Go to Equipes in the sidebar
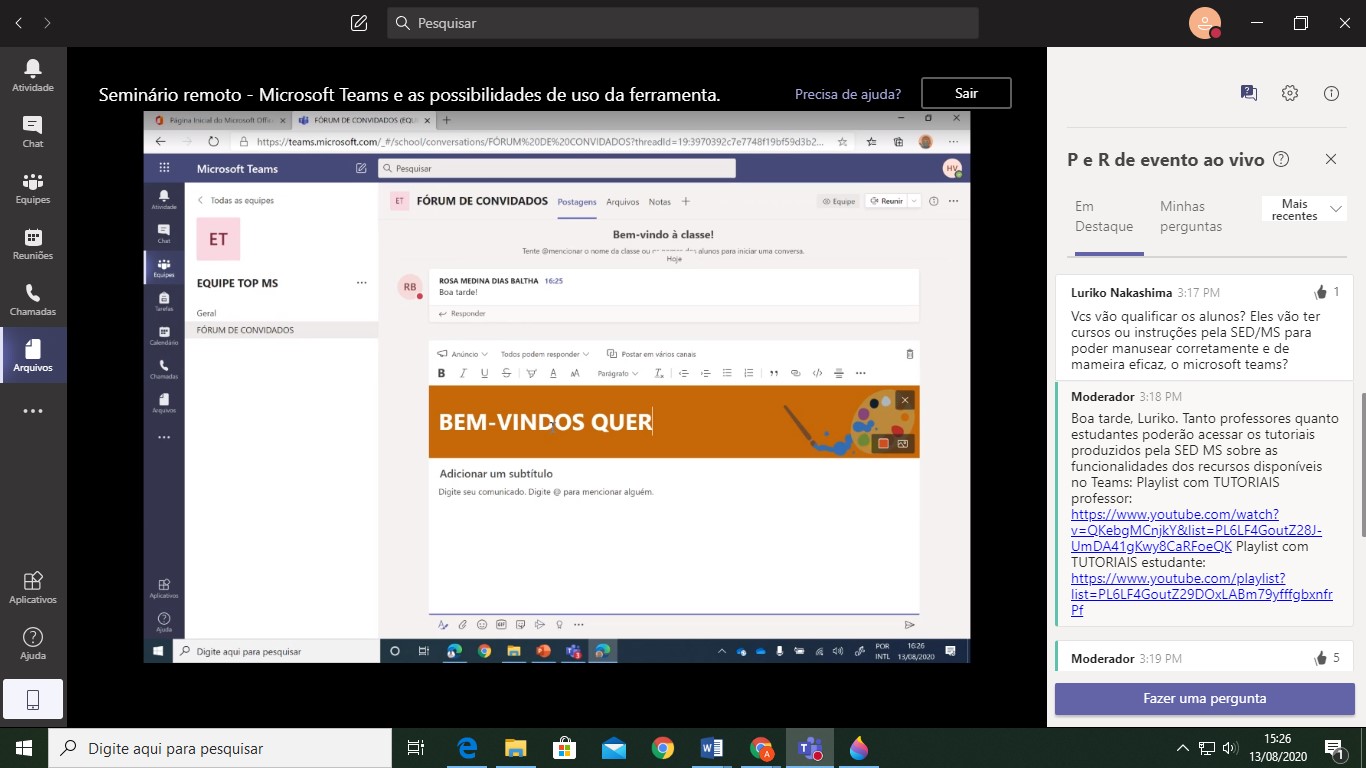This screenshot has height=768, width=1366. click(x=33, y=187)
